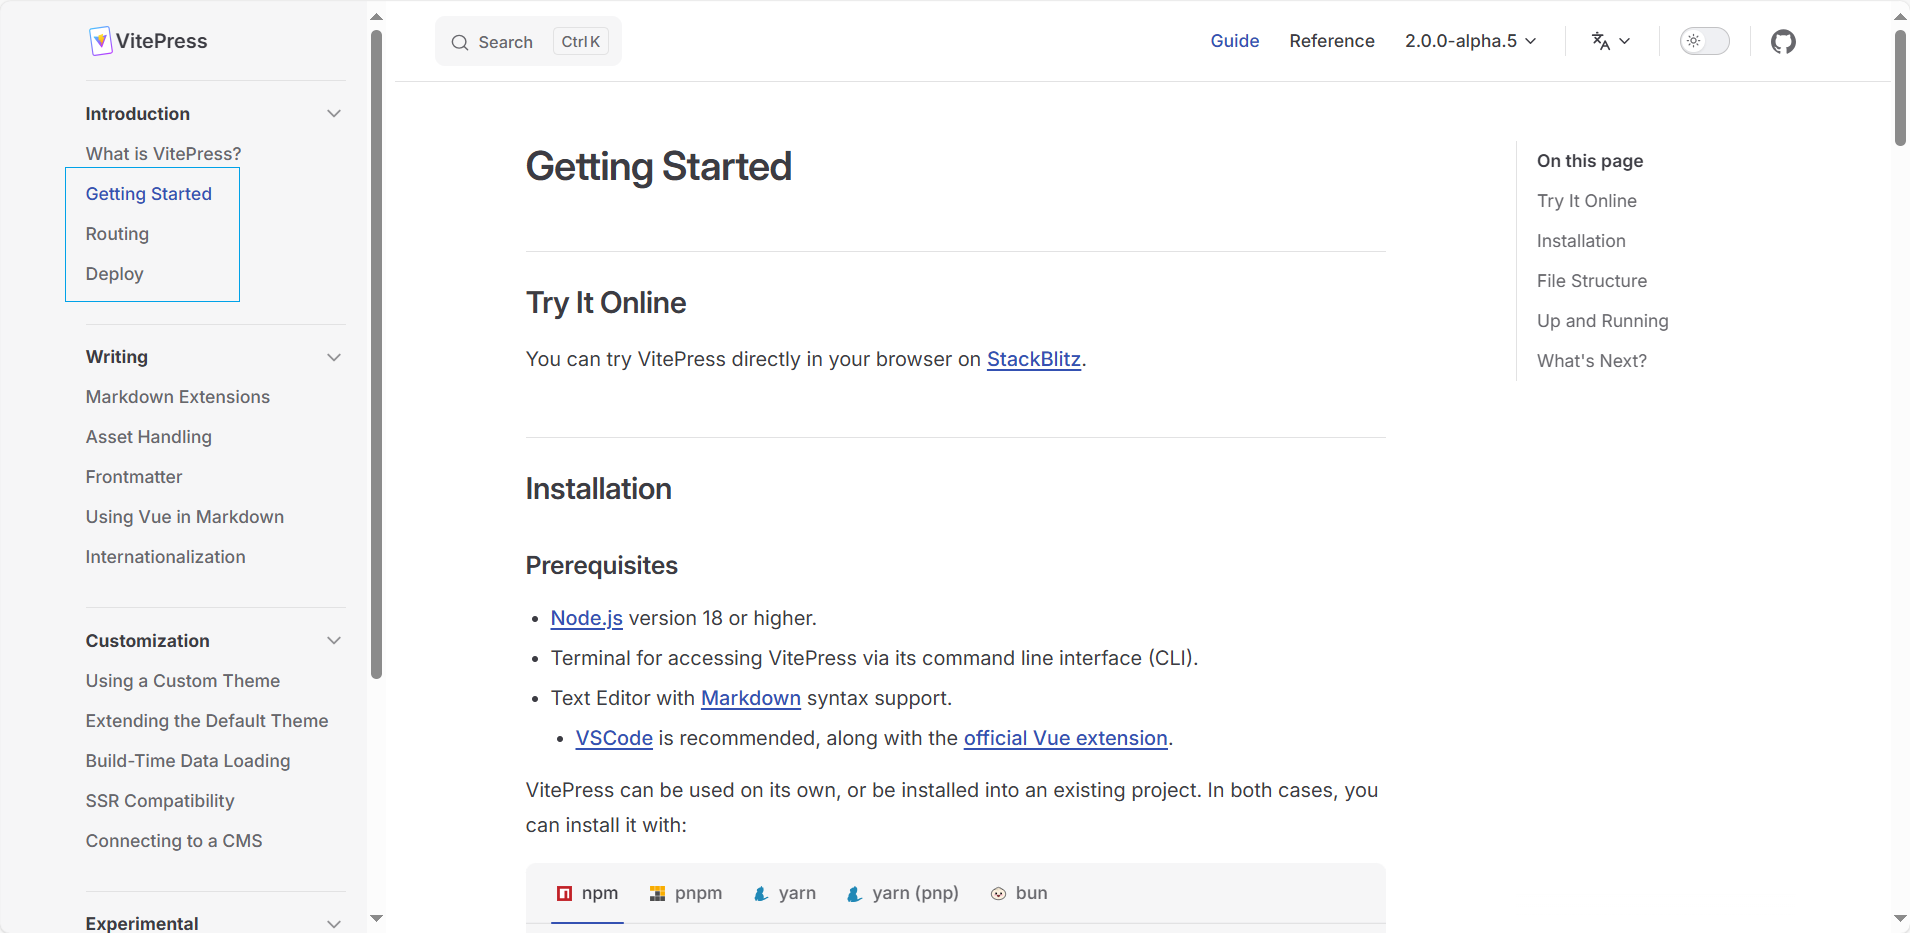Select the pnpm package manager tab
The image size is (1910, 933).
click(x=686, y=893)
